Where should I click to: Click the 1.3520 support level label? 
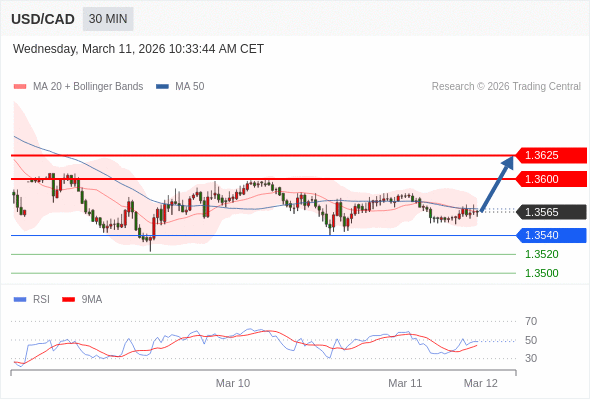pos(542,254)
